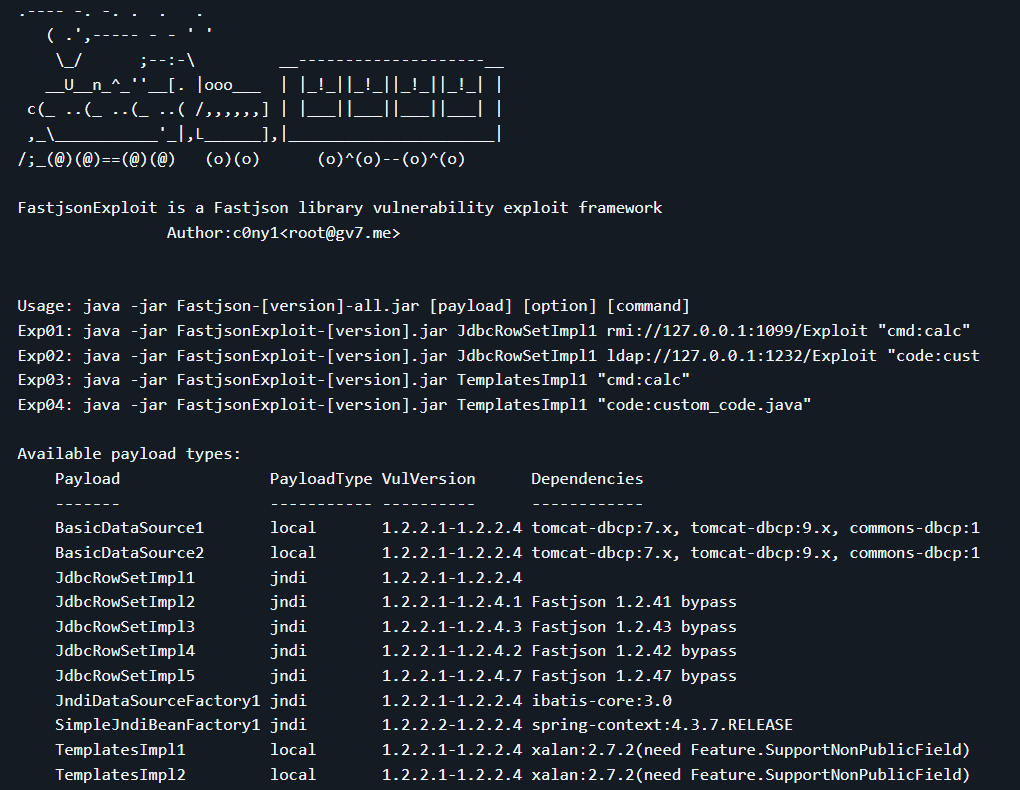Viewport: 1020px width, 790px height.
Task: Select payload name 'JdbcRowSetImpl4'
Action: click(x=125, y=651)
